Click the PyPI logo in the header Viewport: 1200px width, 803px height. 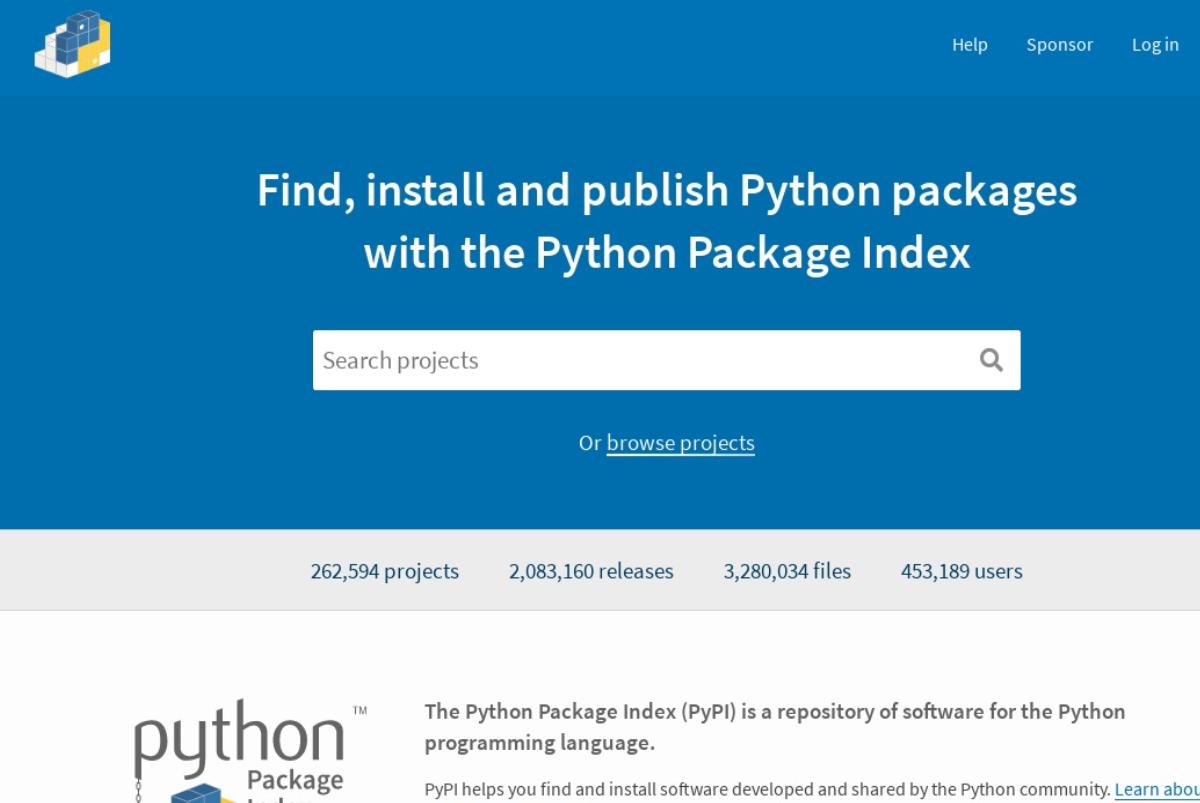coord(72,43)
